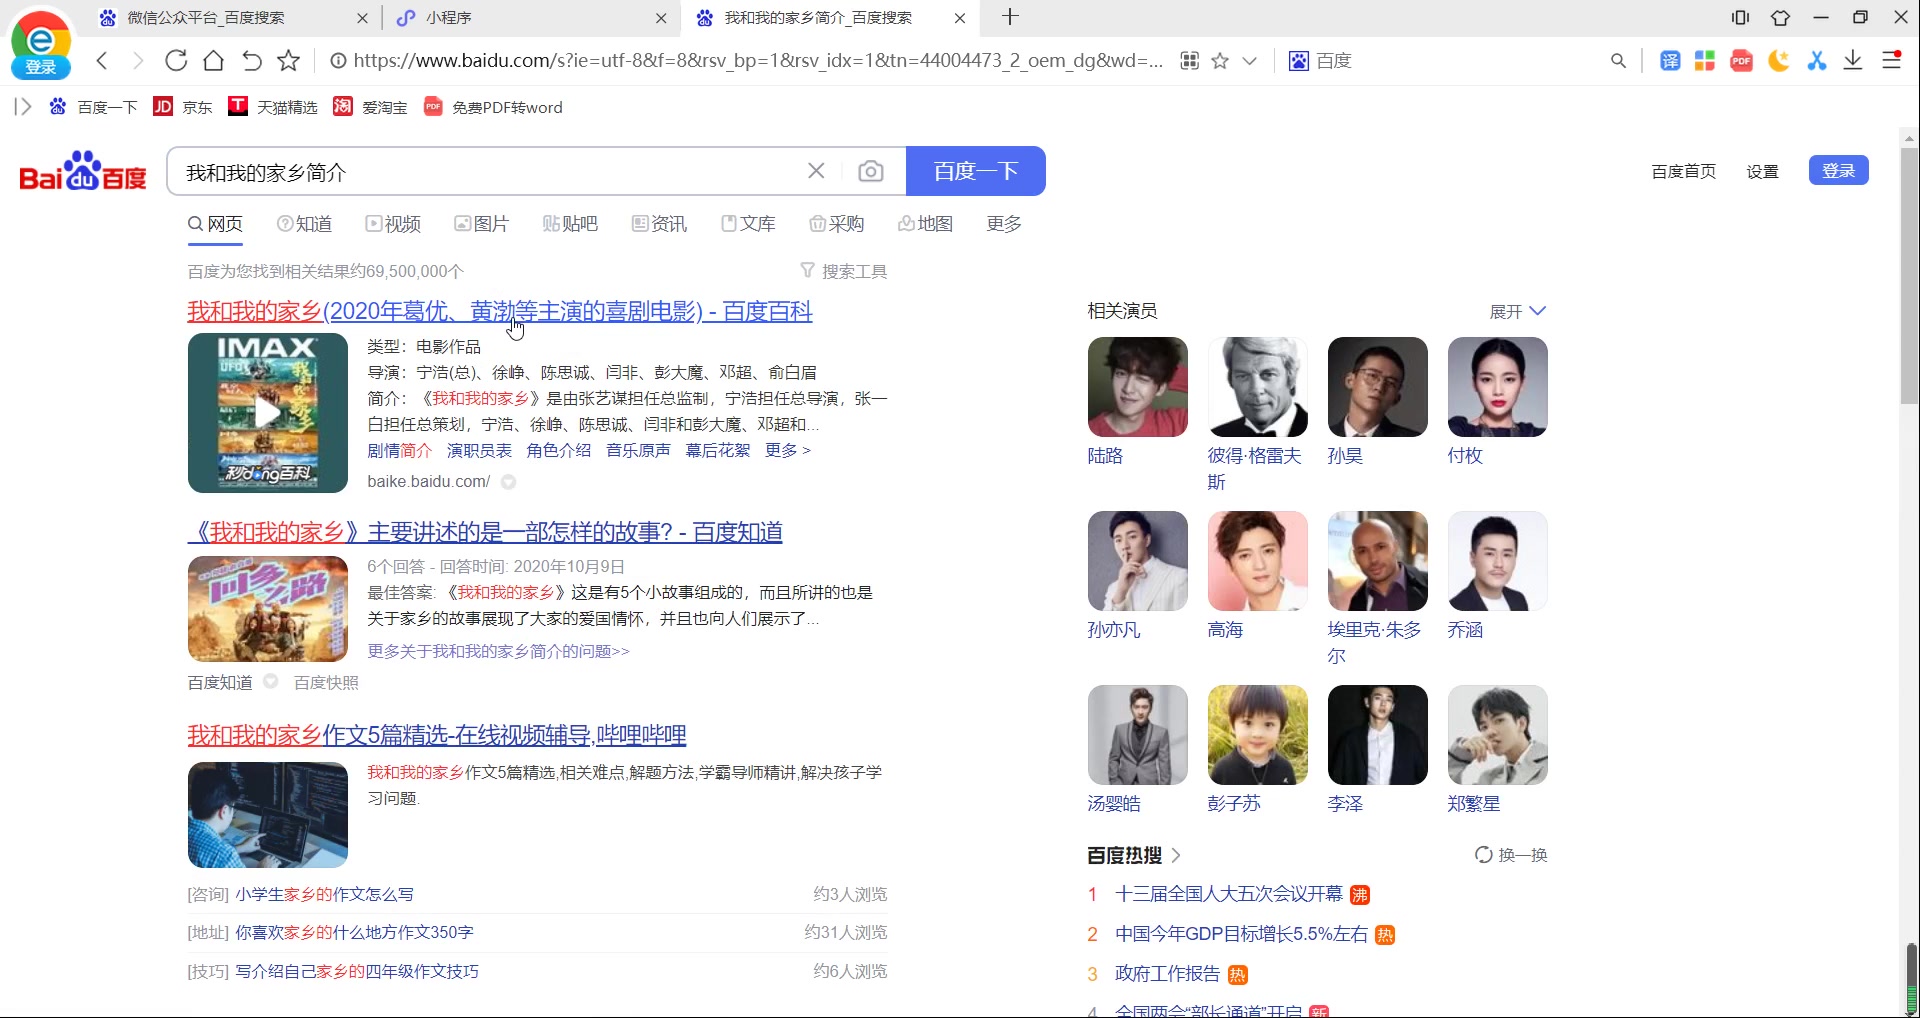The width and height of the screenshot is (1920, 1018).
Task: Open the QR code icon in address bar
Action: tap(1189, 61)
